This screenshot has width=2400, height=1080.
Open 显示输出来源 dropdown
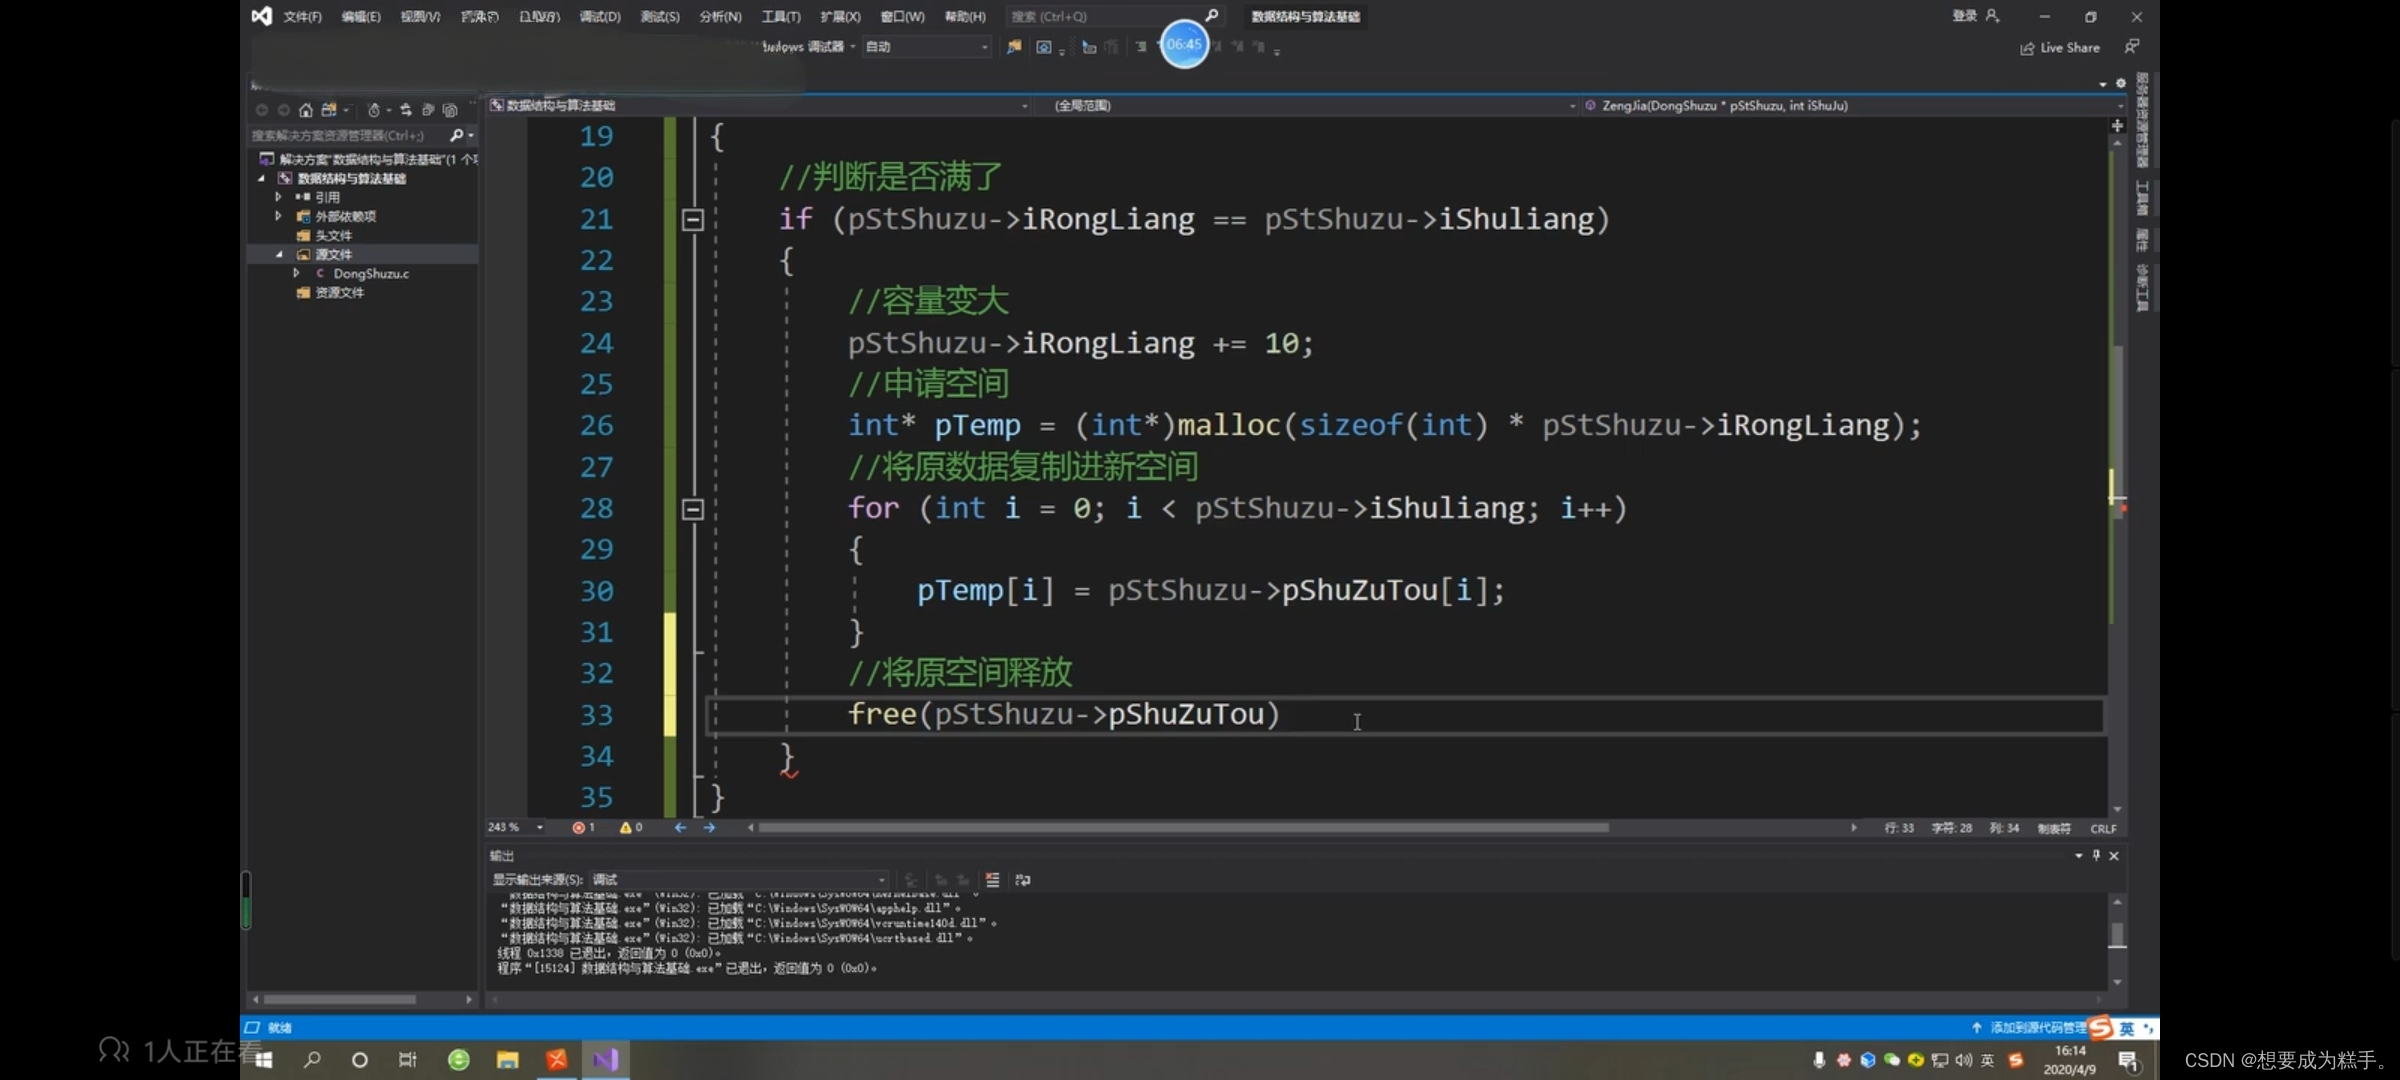pyautogui.click(x=739, y=880)
